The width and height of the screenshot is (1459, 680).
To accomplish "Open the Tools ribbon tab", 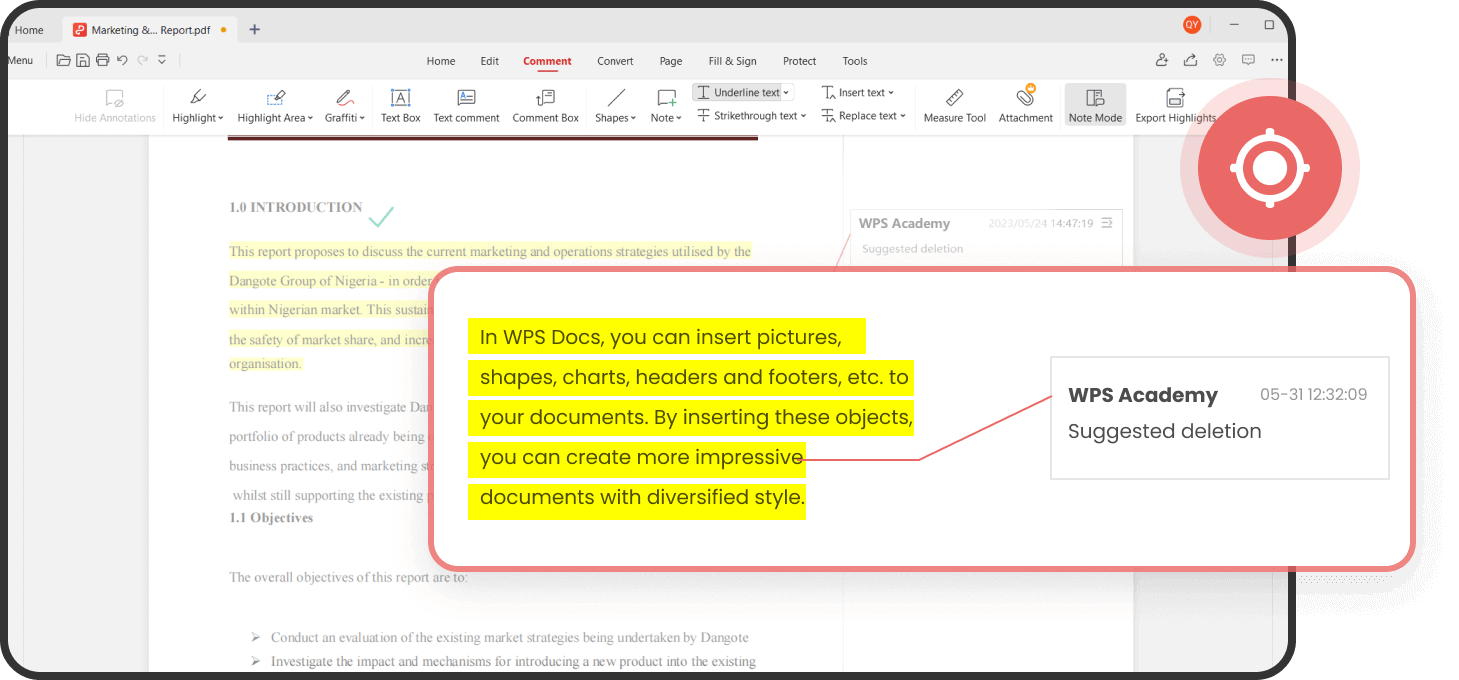I will coord(855,61).
